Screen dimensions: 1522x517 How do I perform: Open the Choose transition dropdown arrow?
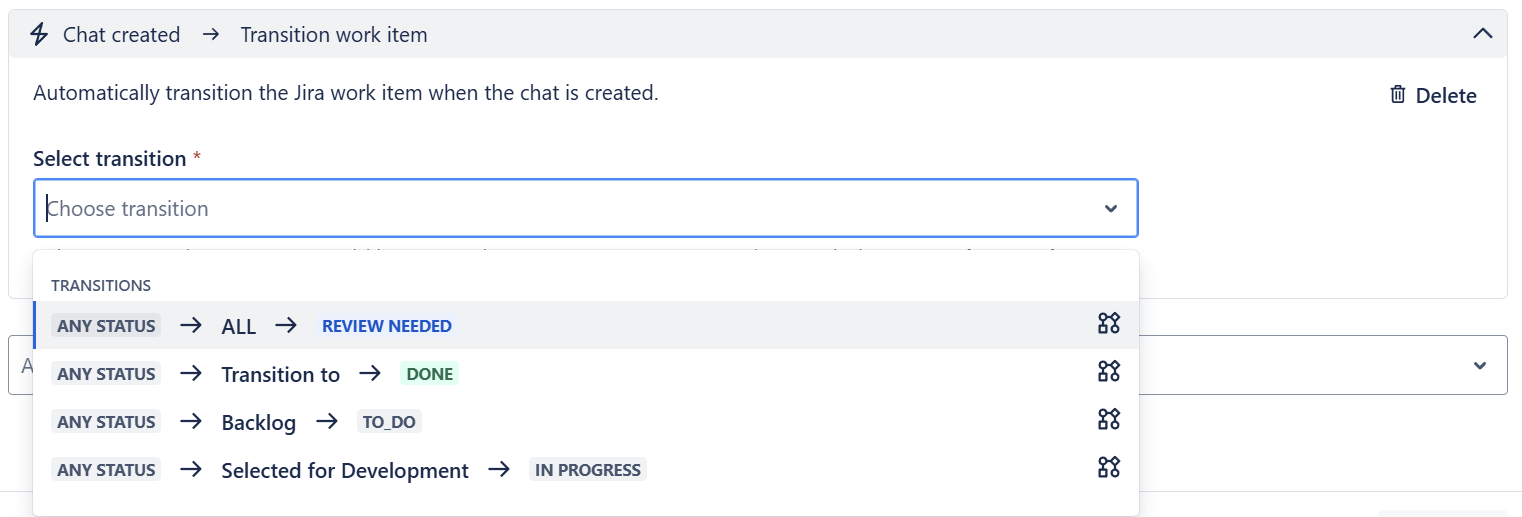coord(1110,209)
